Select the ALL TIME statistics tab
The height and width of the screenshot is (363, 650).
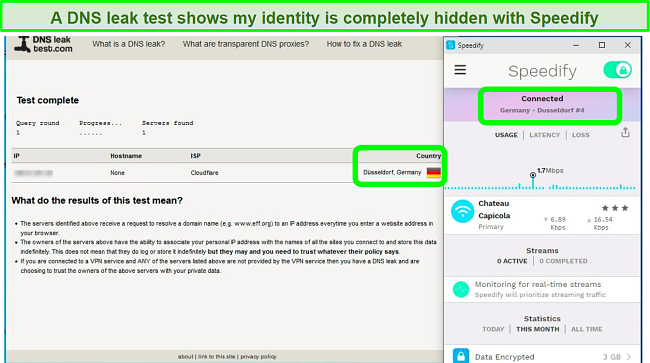tap(587, 329)
